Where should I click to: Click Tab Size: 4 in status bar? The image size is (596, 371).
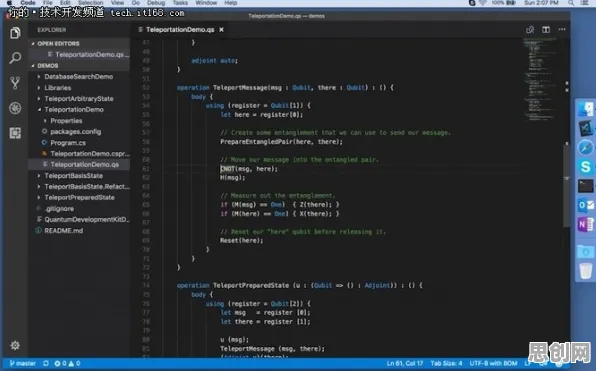446,363
